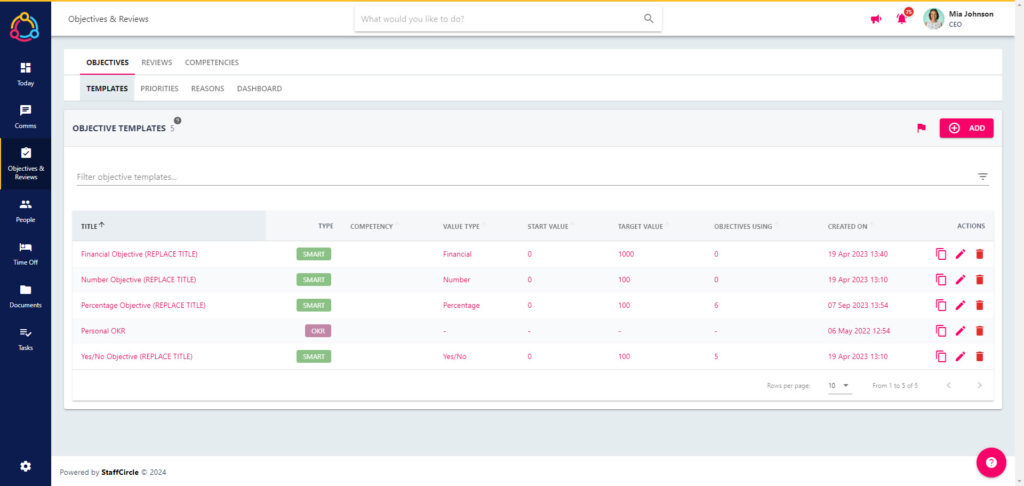This screenshot has width=1024, height=486.
Task: Select the Objectives tab
Action: point(107,63)
